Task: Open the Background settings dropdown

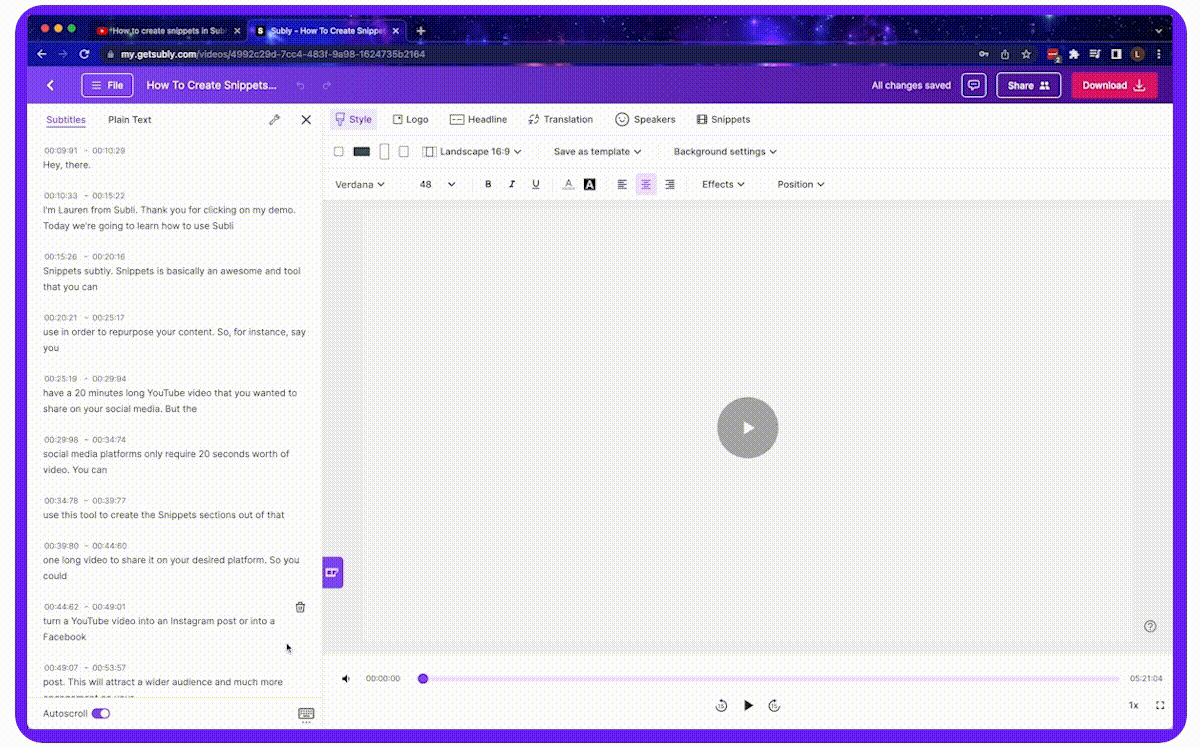Action: pyautogui.click(x=725, y=152)
